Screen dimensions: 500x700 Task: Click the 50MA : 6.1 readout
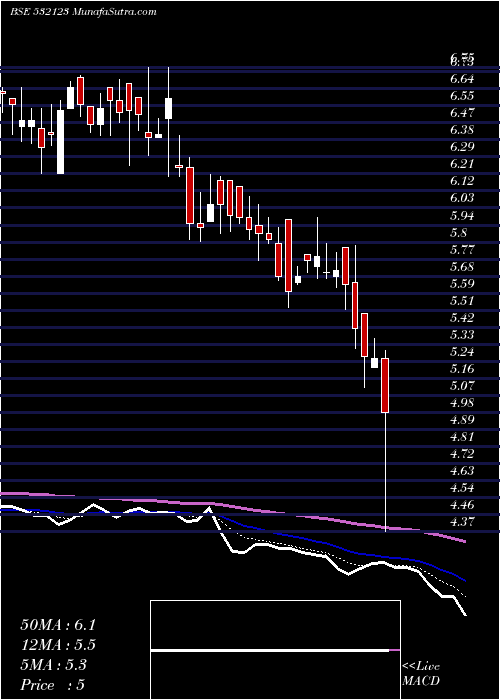(58, 625)
